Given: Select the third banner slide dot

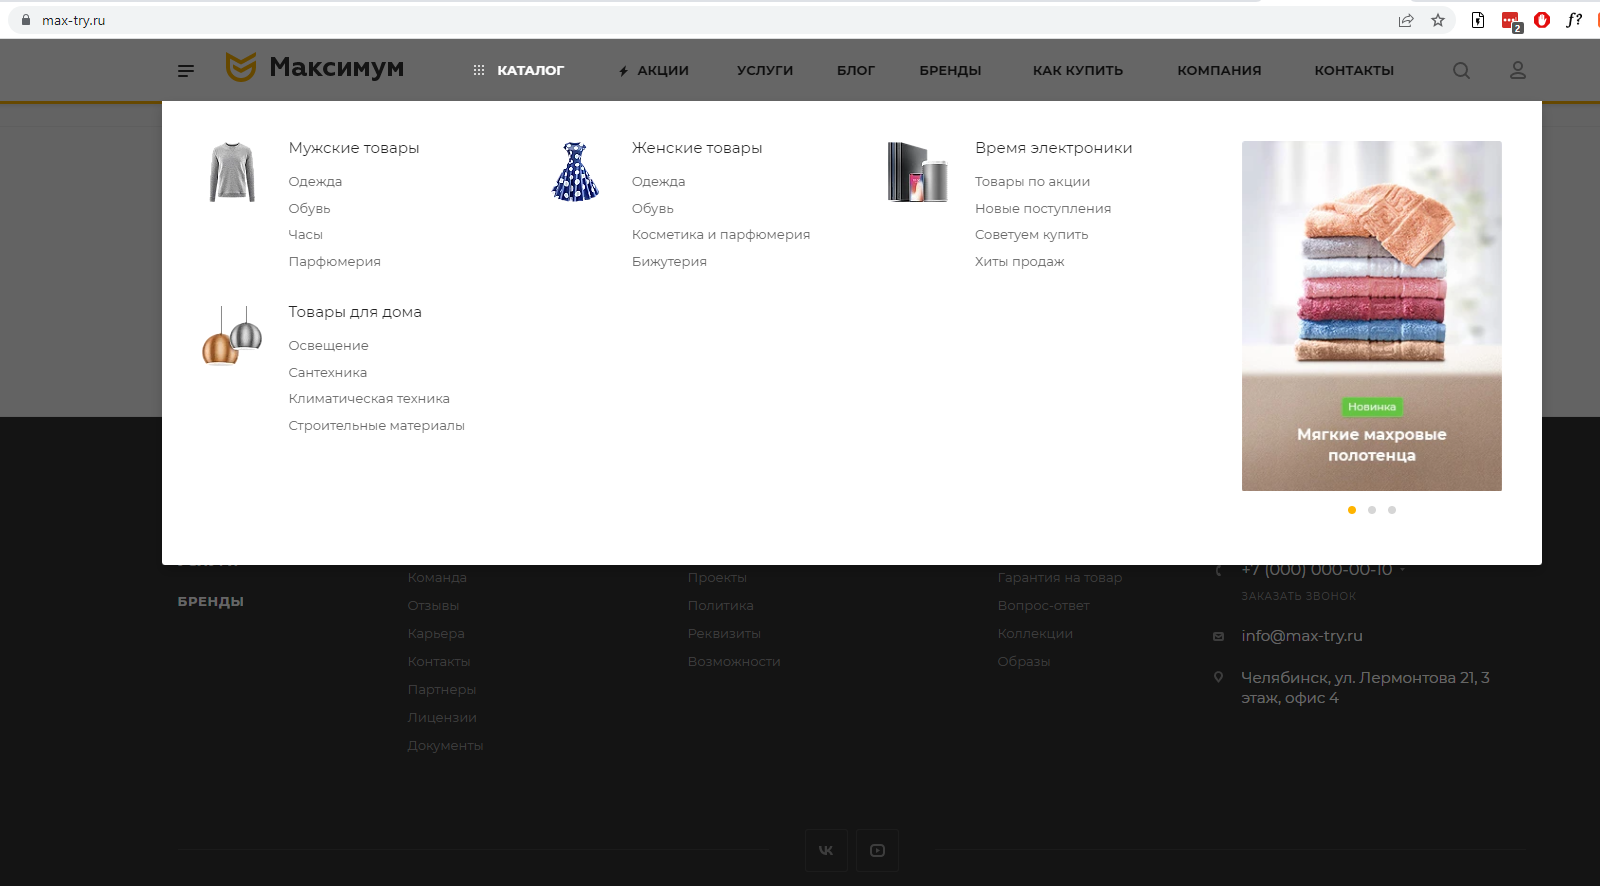Looking at the screenshot, I should coord(1392,510).
